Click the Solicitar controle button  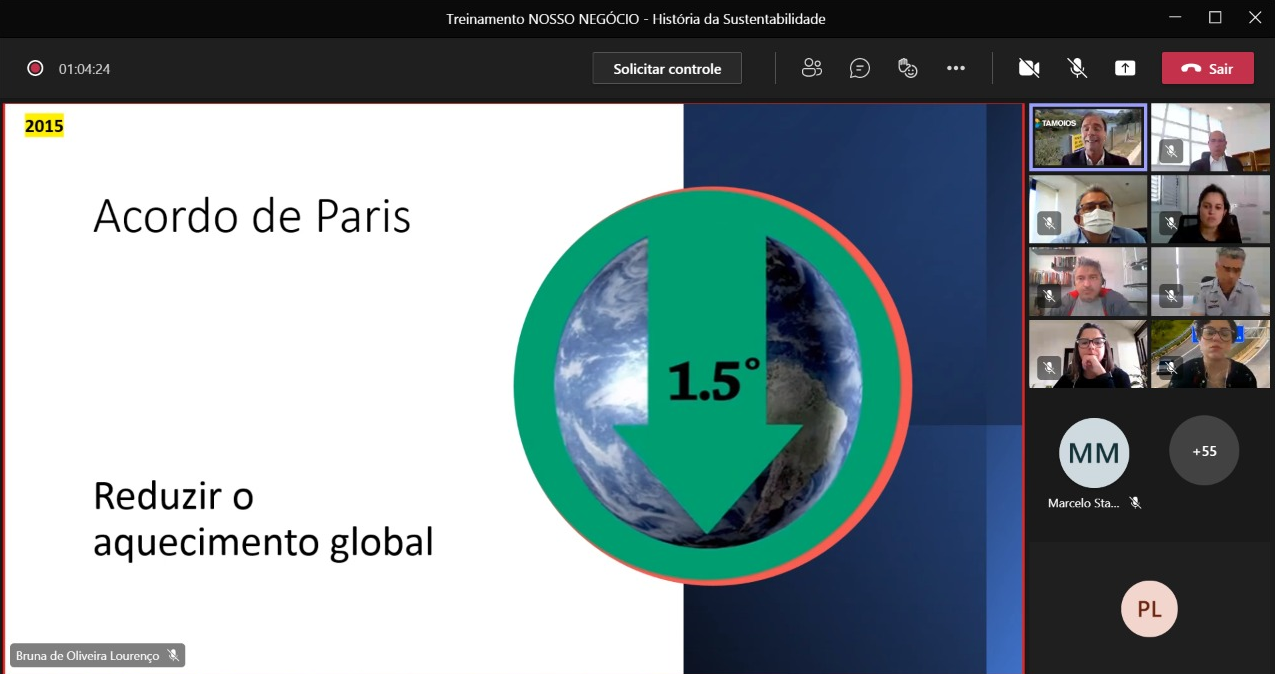click(x=667, y=68)
